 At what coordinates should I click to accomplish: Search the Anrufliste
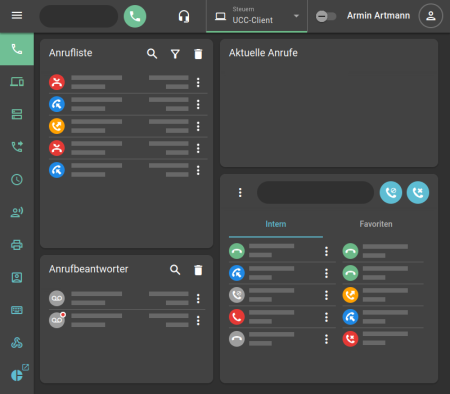[x=152, y=53]
